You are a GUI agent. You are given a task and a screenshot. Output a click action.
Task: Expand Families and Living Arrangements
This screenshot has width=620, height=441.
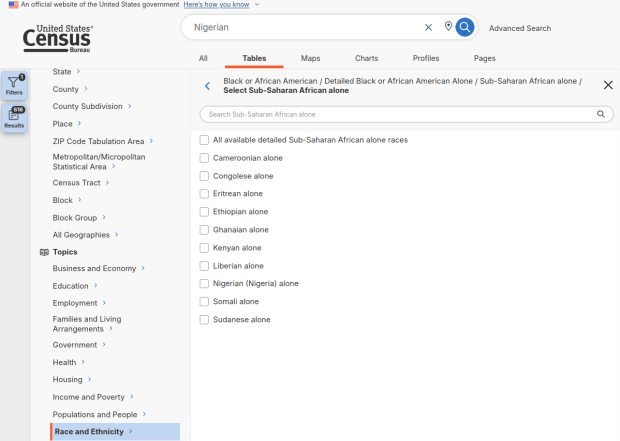click(x=87, y=324)
